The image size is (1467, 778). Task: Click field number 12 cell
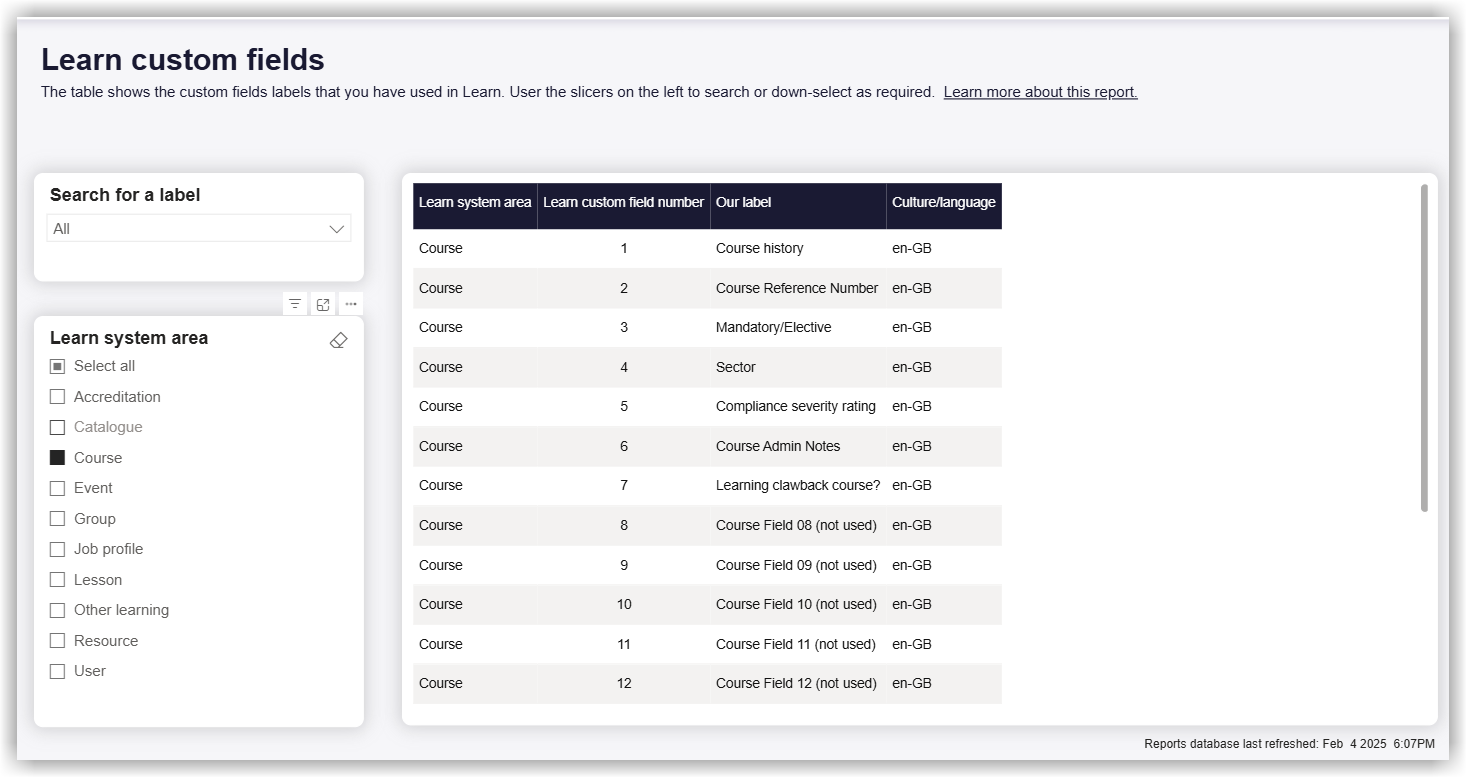pos(624,683)
